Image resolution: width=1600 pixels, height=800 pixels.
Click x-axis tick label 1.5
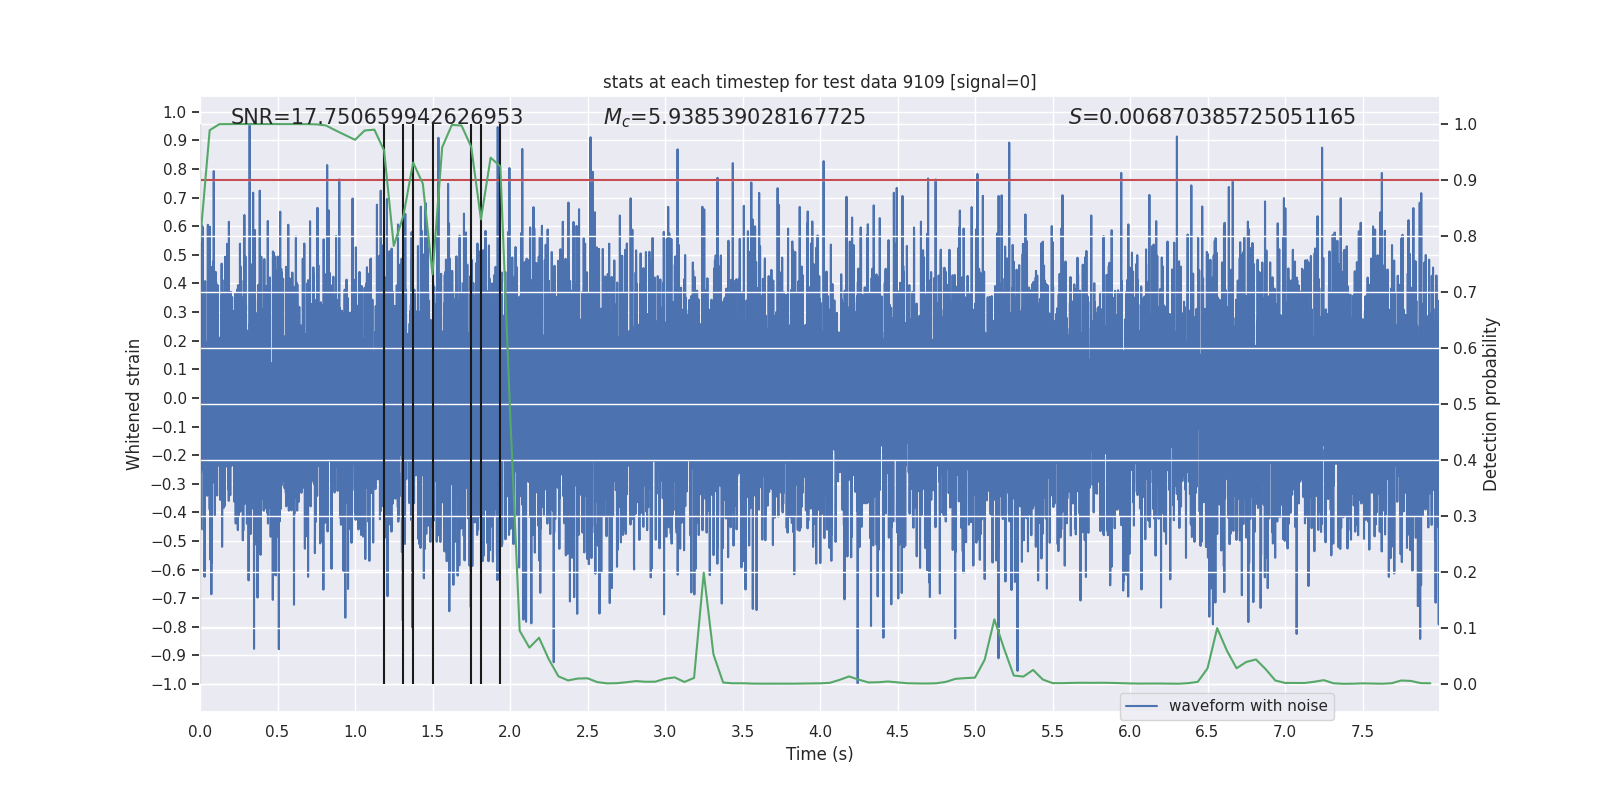432,732
